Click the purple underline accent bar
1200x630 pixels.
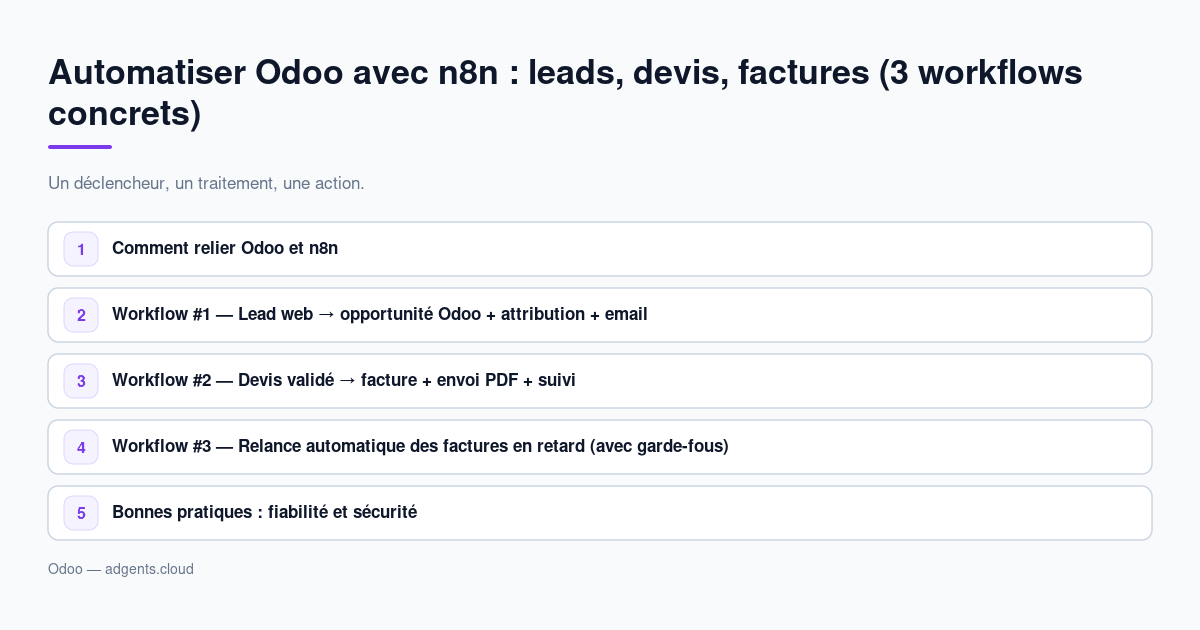tap(80, 147)
